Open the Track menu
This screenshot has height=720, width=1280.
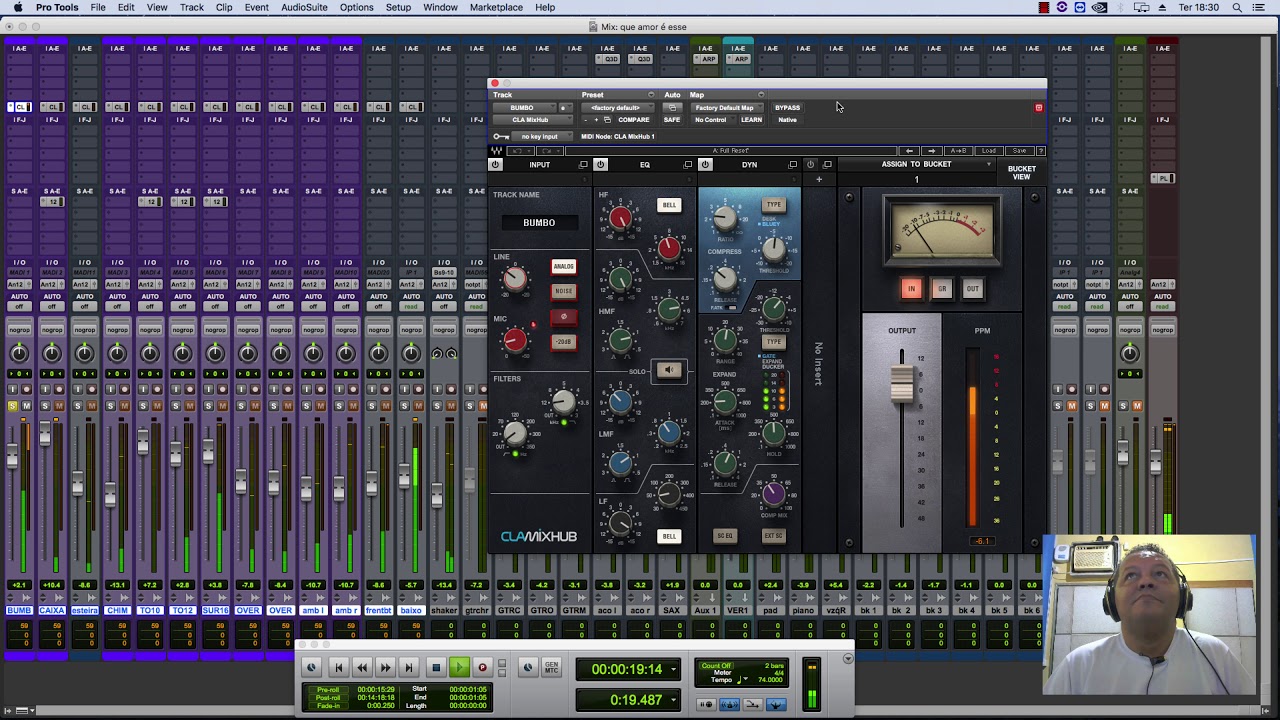click(x=192, y=7)
